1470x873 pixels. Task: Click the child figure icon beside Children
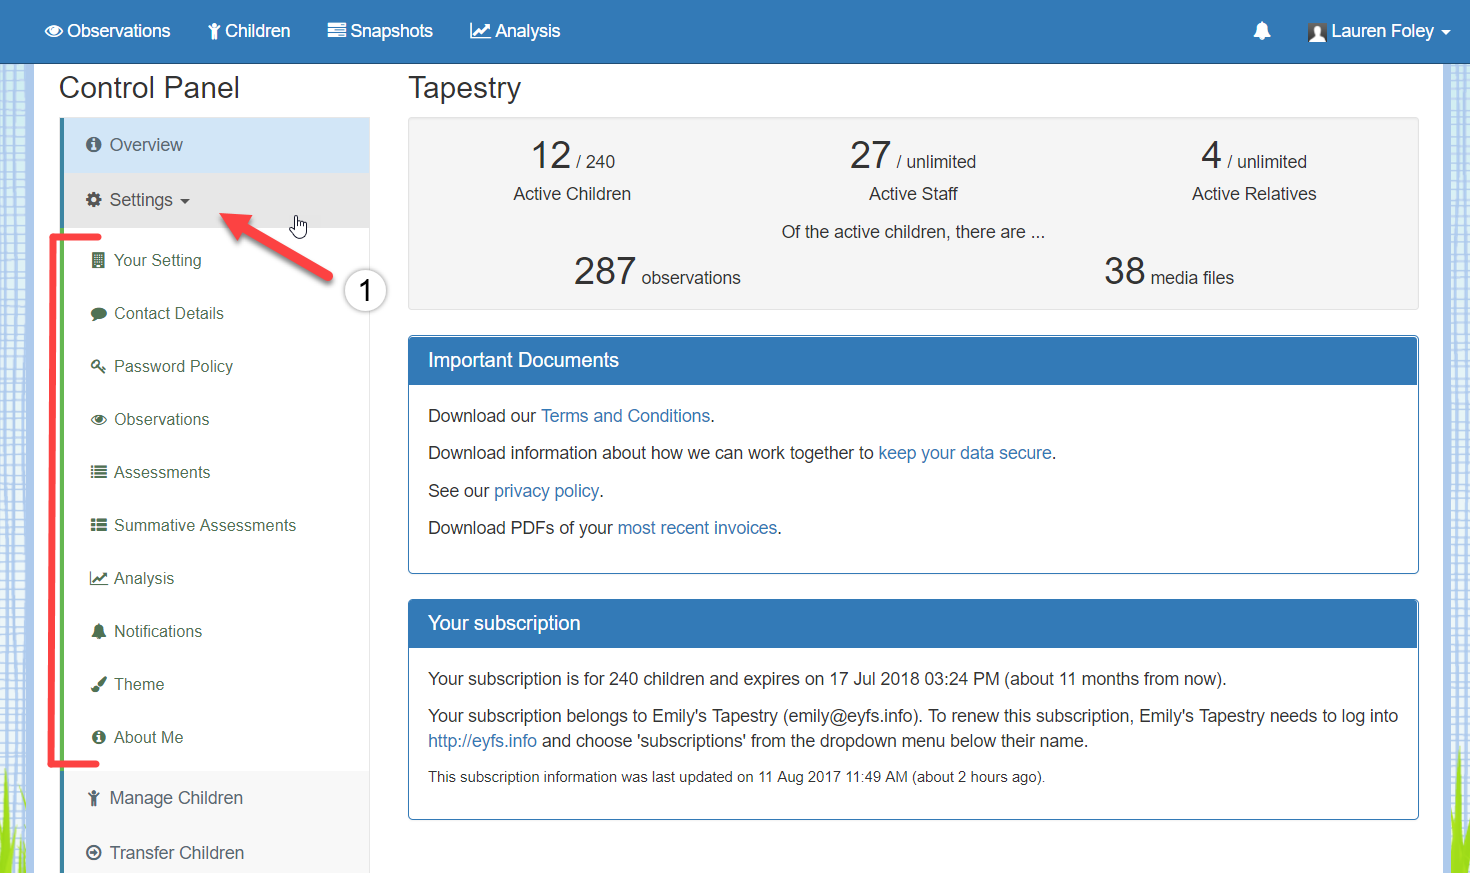coord(214,31)
